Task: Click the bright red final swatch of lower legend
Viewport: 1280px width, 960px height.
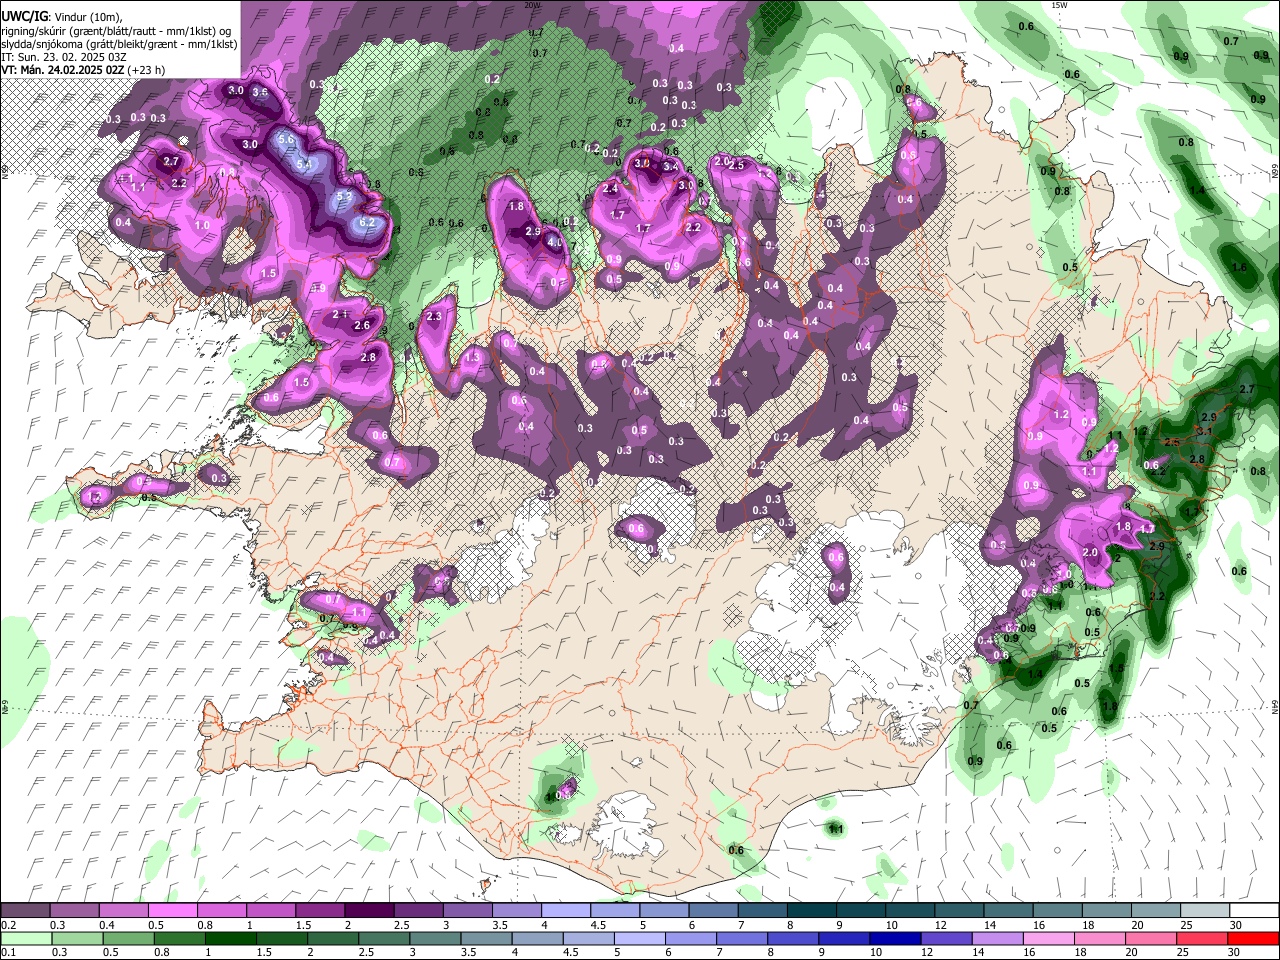Action: tap(1253, 938)
